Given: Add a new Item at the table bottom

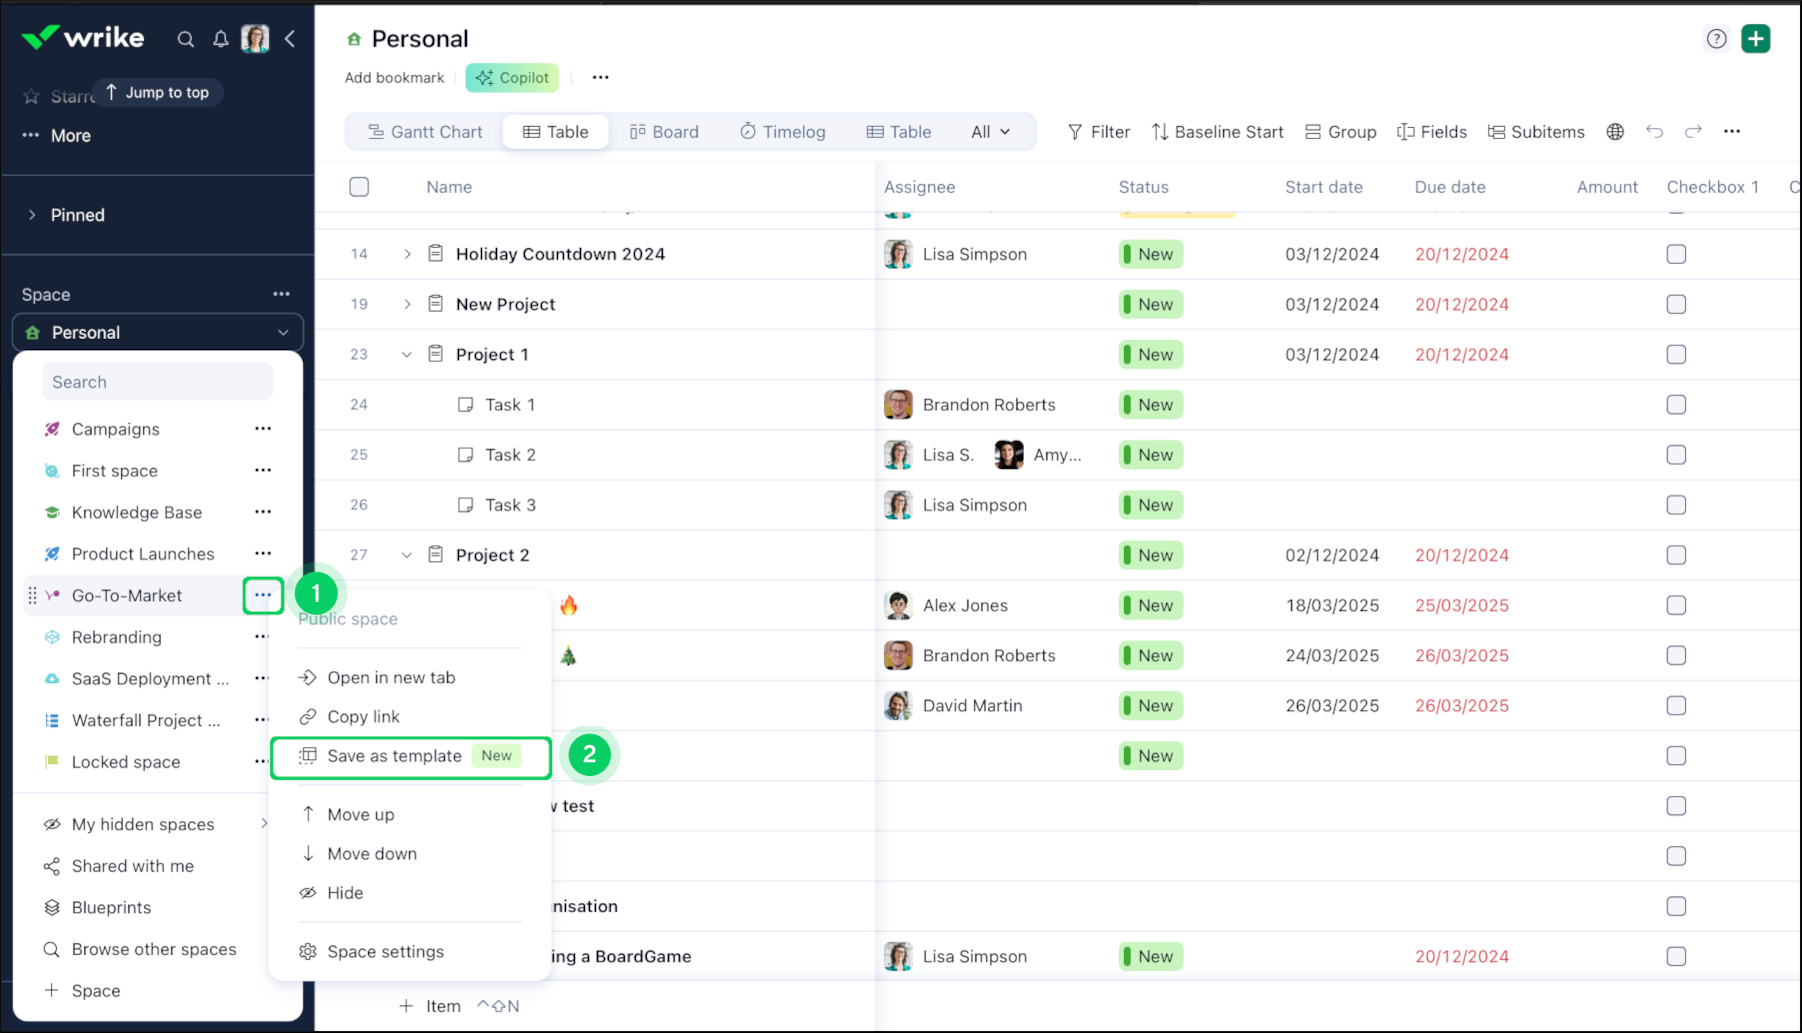Looking at the screenshot, I should [430, 1006].
